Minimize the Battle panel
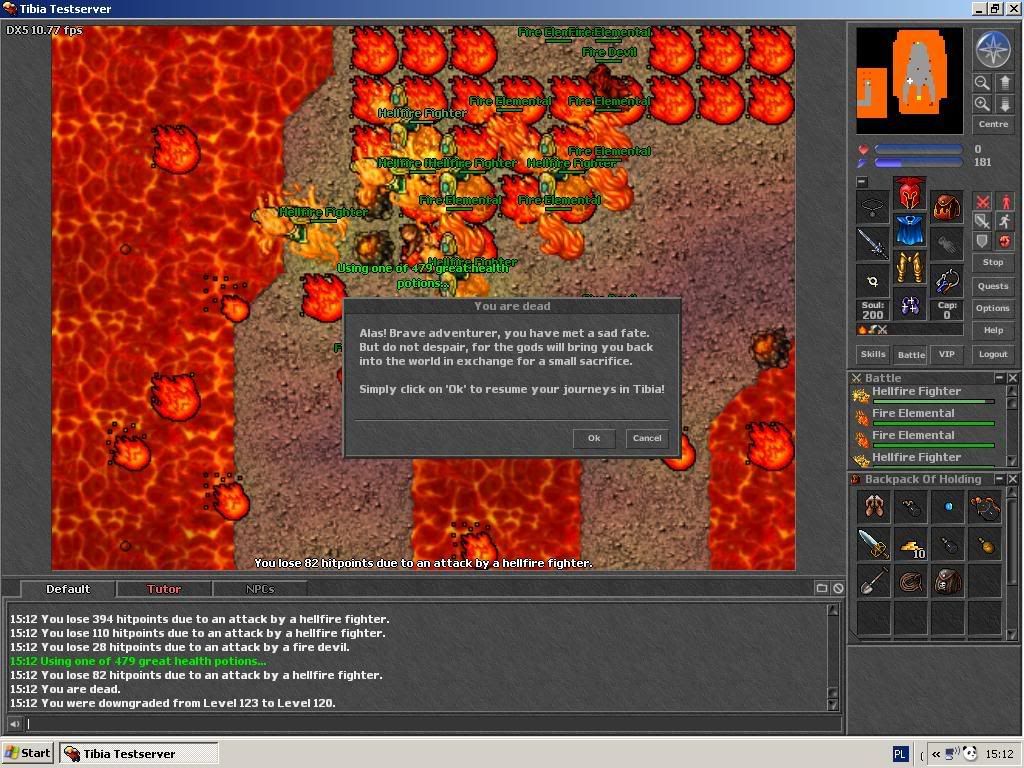1024x768 pixels. pos(999,377)
